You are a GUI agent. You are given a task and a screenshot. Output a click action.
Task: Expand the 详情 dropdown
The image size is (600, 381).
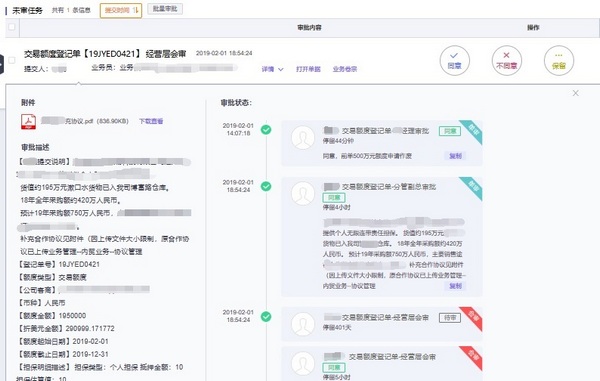(x=272, y=69)
